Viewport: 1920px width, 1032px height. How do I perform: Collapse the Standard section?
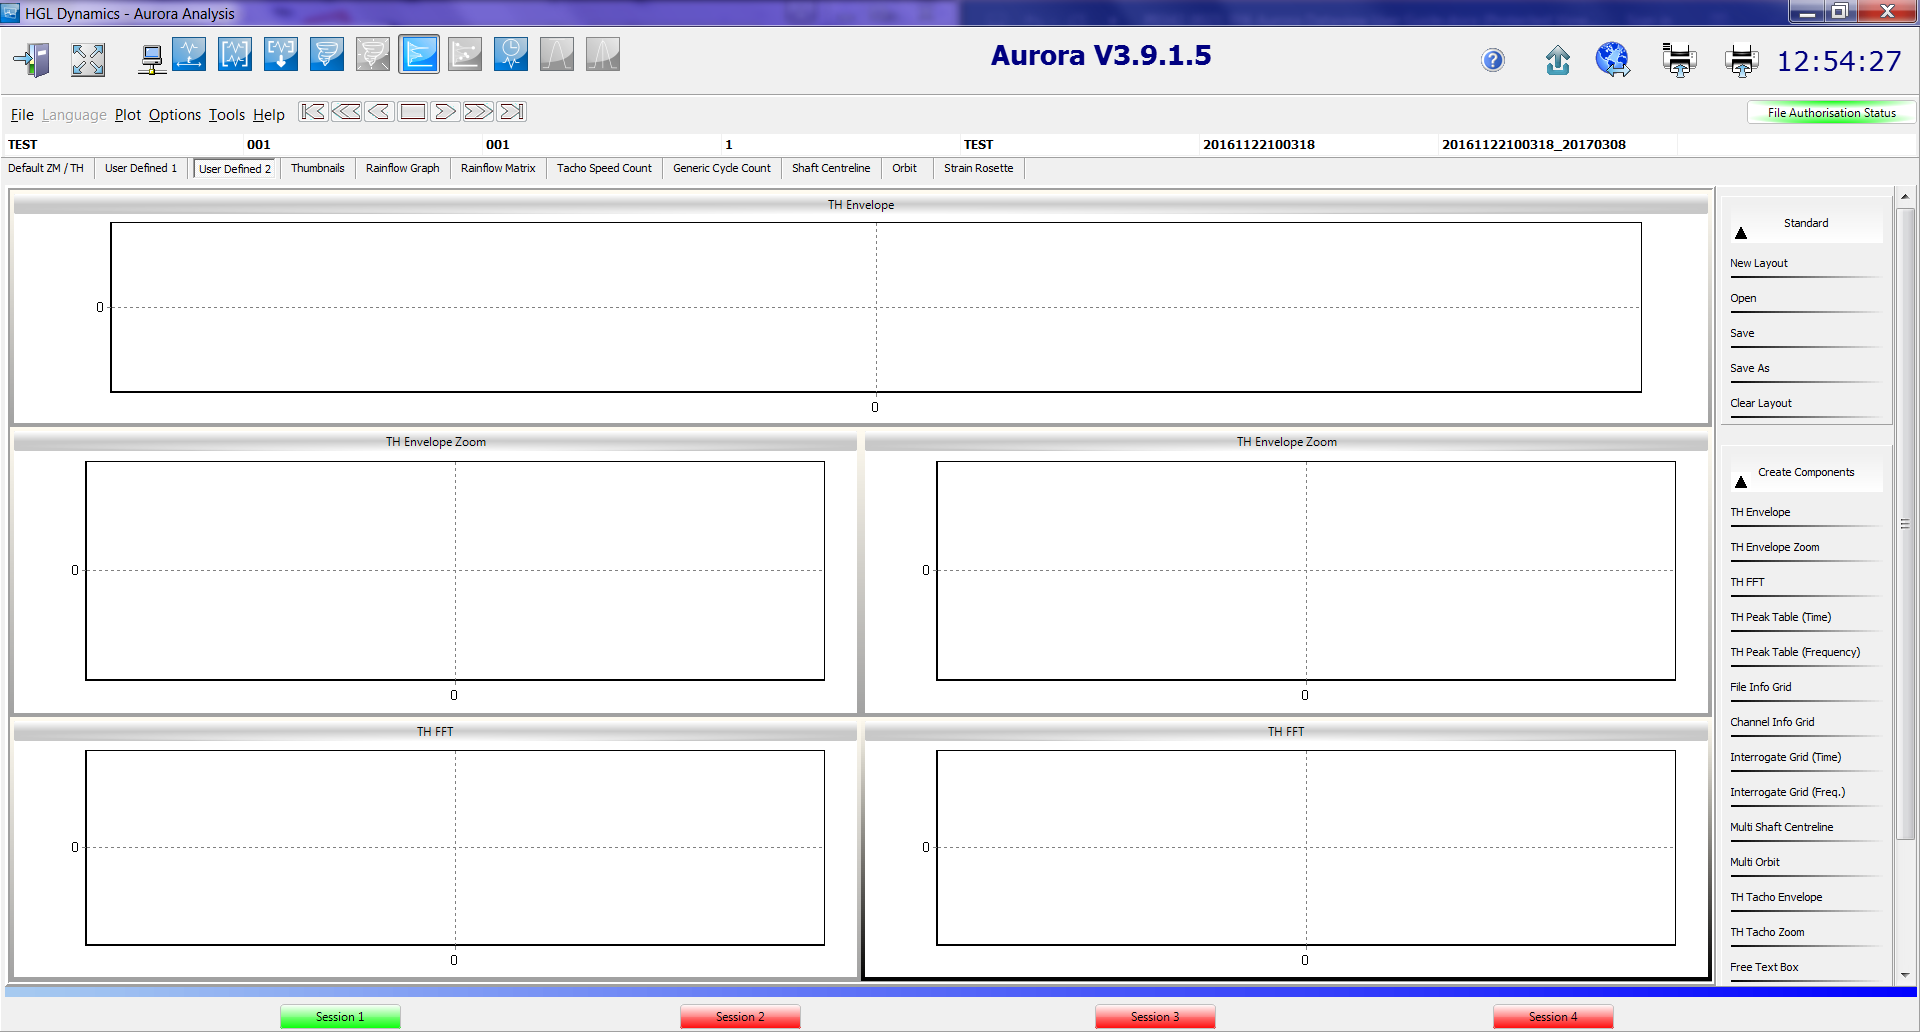(1741, 233)
